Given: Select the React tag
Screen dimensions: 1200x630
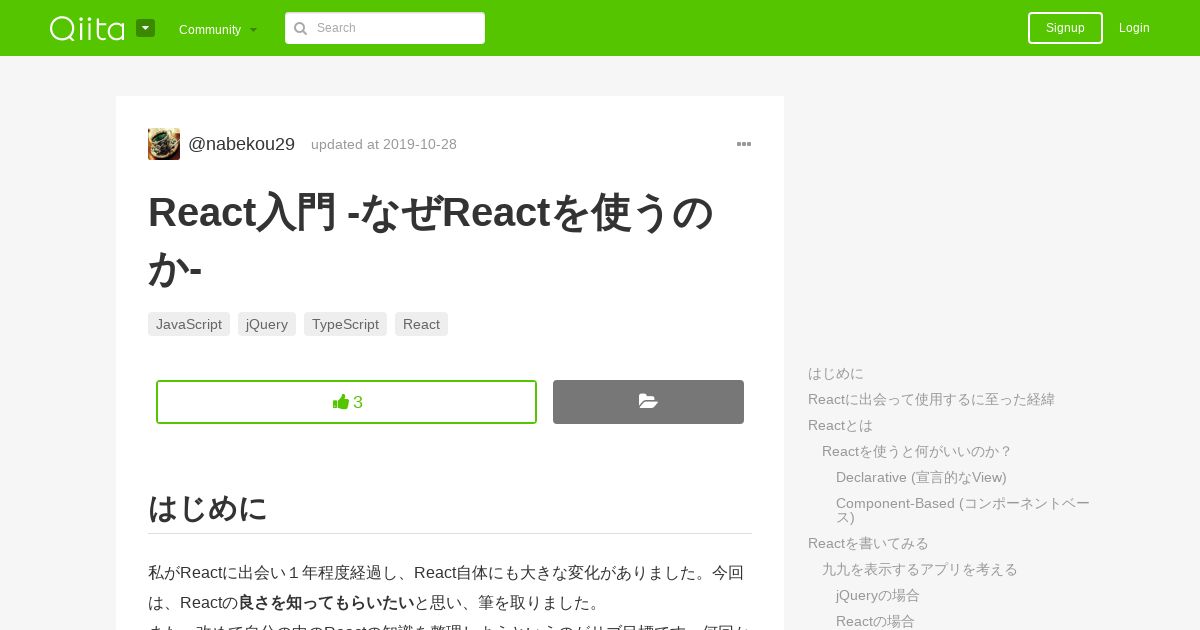Looking at the screenshot, I should pos(421,324).
